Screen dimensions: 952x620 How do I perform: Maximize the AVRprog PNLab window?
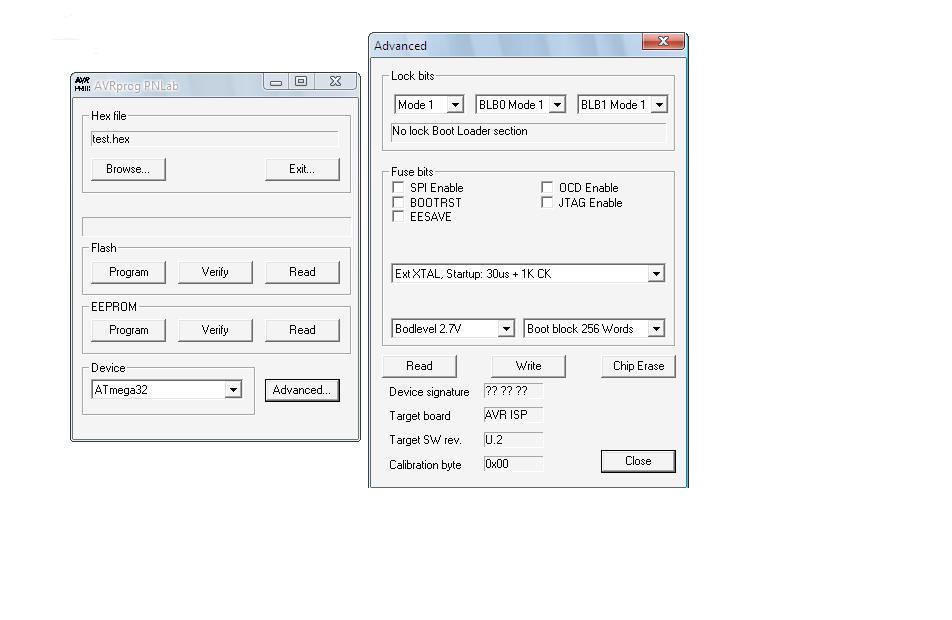coord(301,81)
